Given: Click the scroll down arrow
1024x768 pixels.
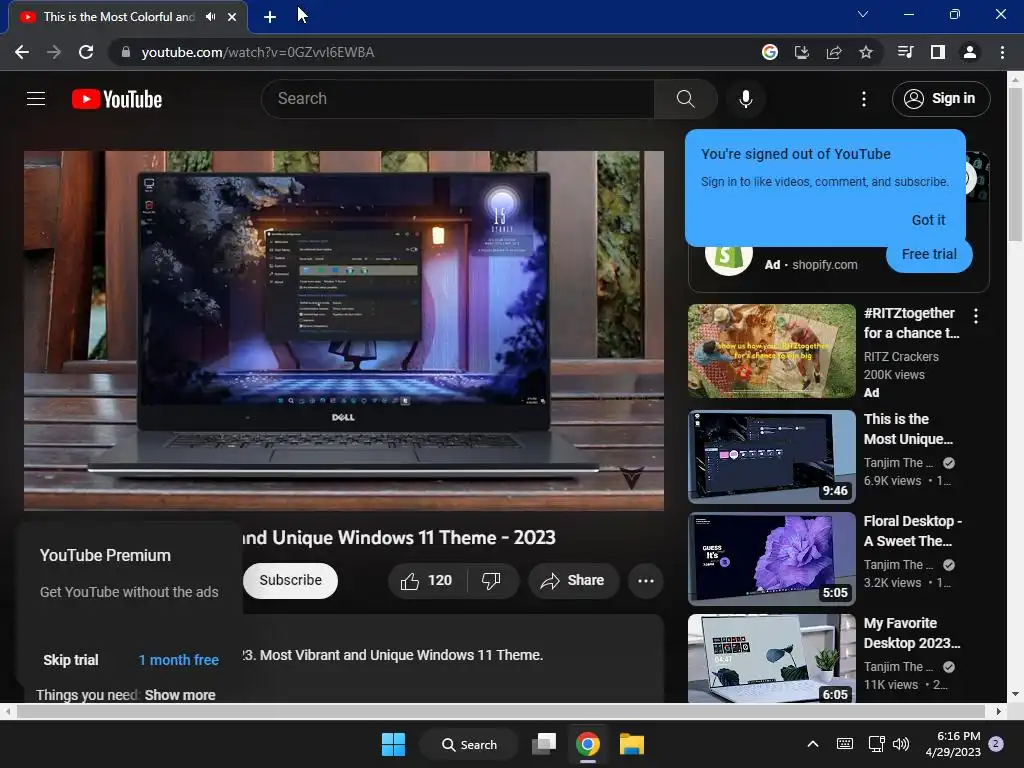Looking at the screenshot, I should [1015, 694].
